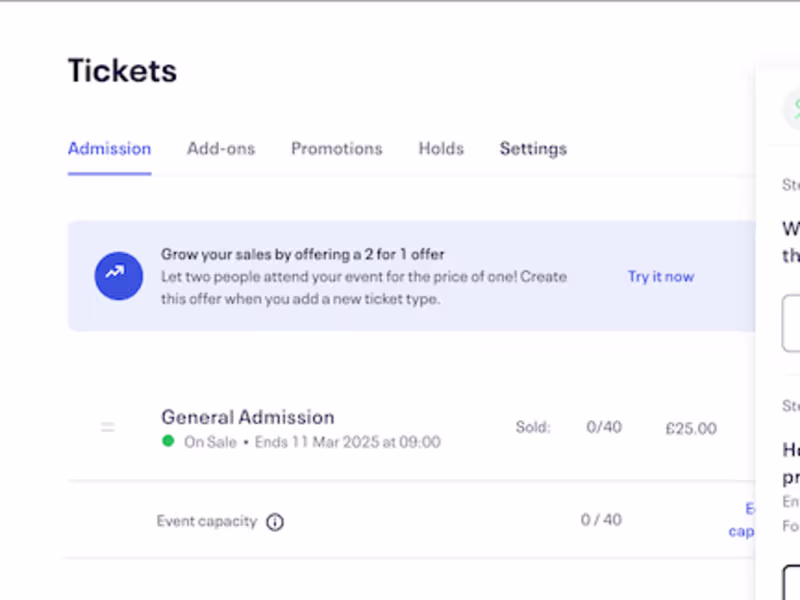Switch to the Add-ons tab
The image size is (800, 600).
click(x=221, y=149)
